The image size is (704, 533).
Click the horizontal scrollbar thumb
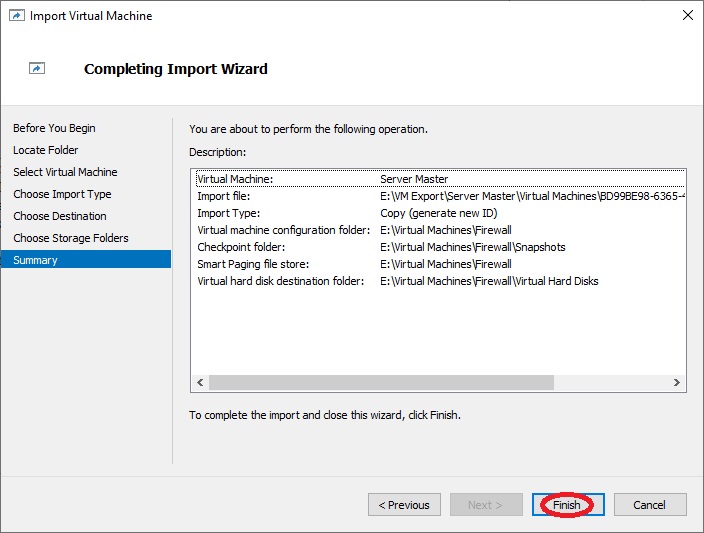tap(381, 382)
